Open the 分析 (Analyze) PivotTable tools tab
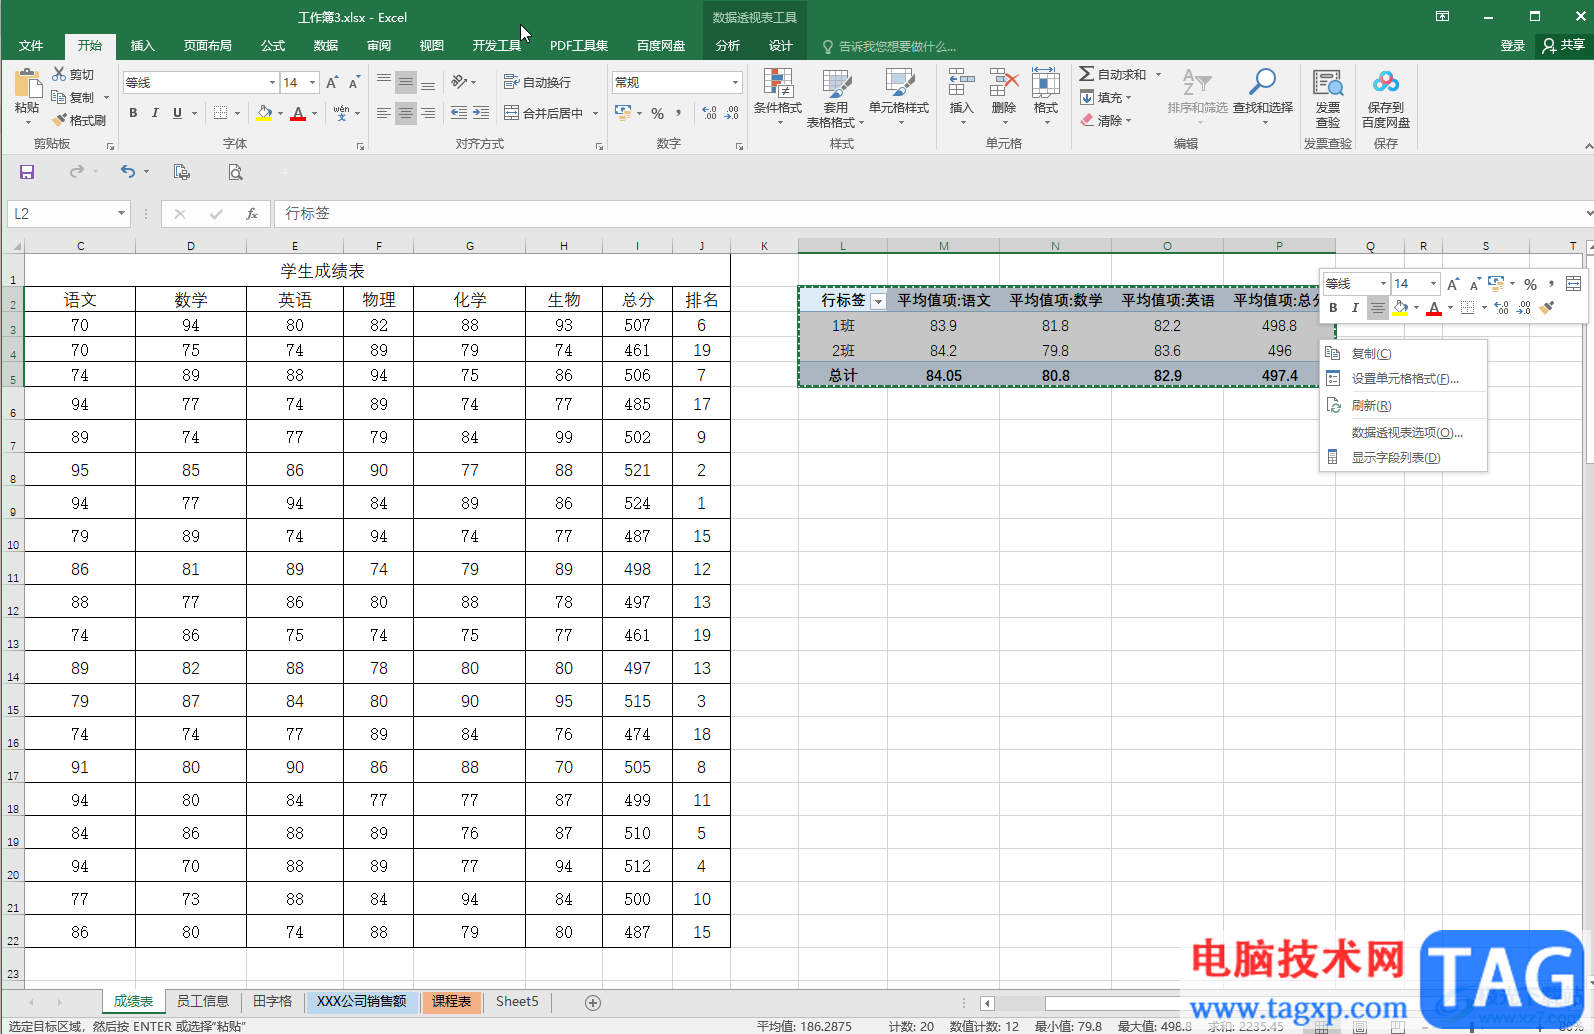The width and height of the screenshot is (1594, 1034). tap(728, 46)
